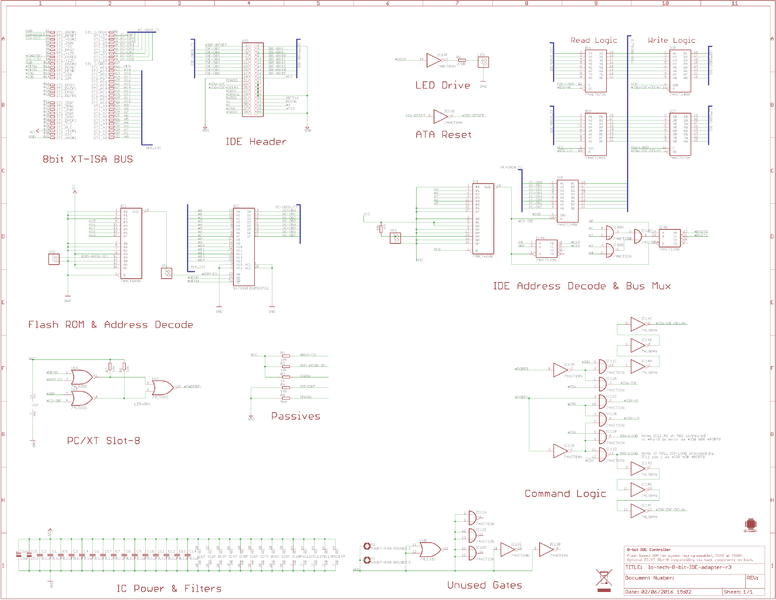Click the LED connector symbol in LED Drive
The image size is (776, 600).
tap(483, 62)
